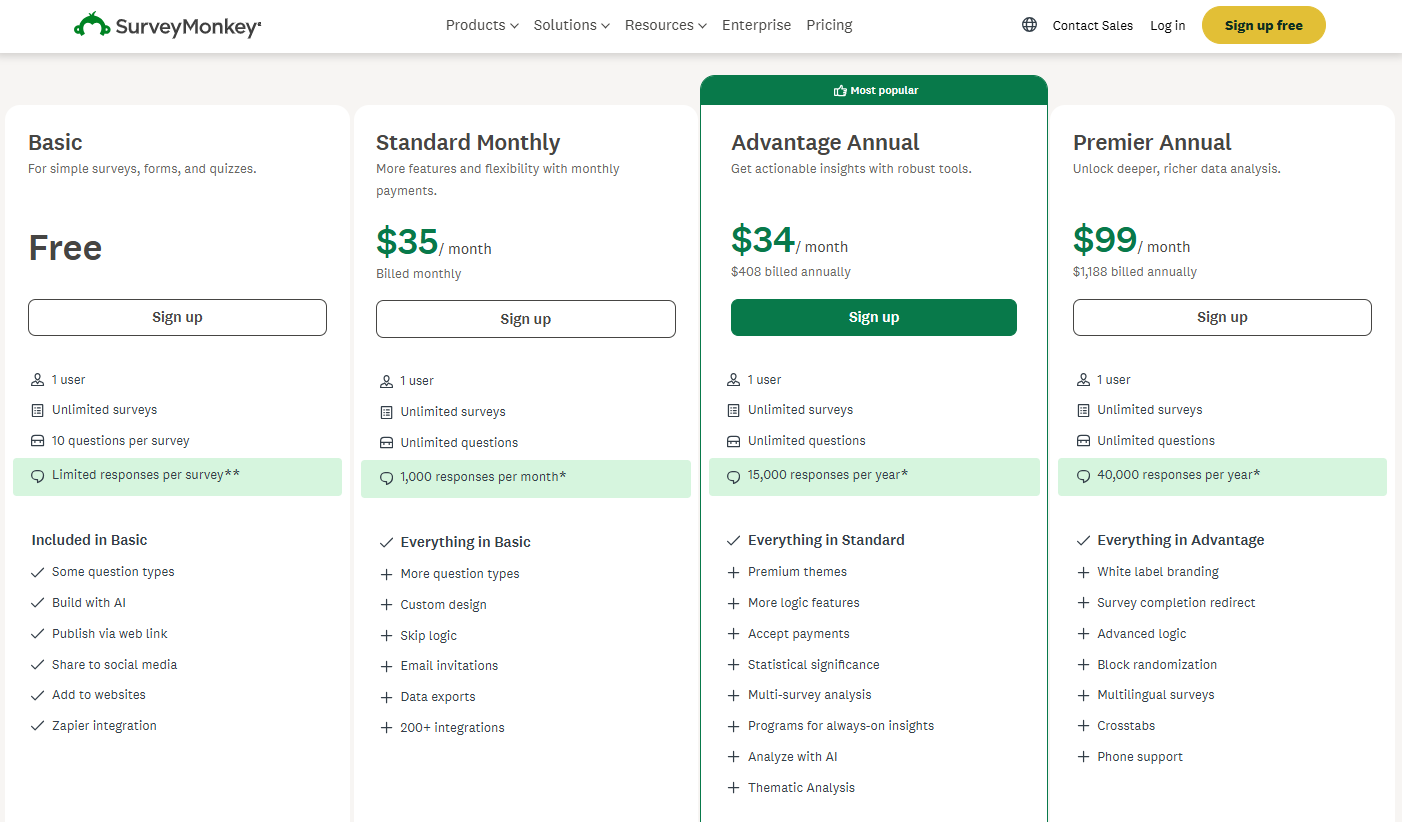Click the yellow Sign up free button

(1264, 25)
